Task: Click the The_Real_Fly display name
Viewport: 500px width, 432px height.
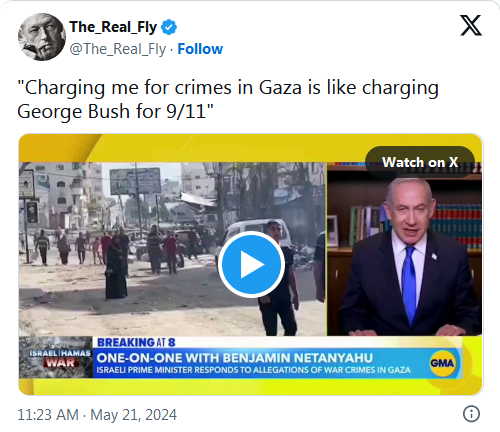Action: pos(113,27)
